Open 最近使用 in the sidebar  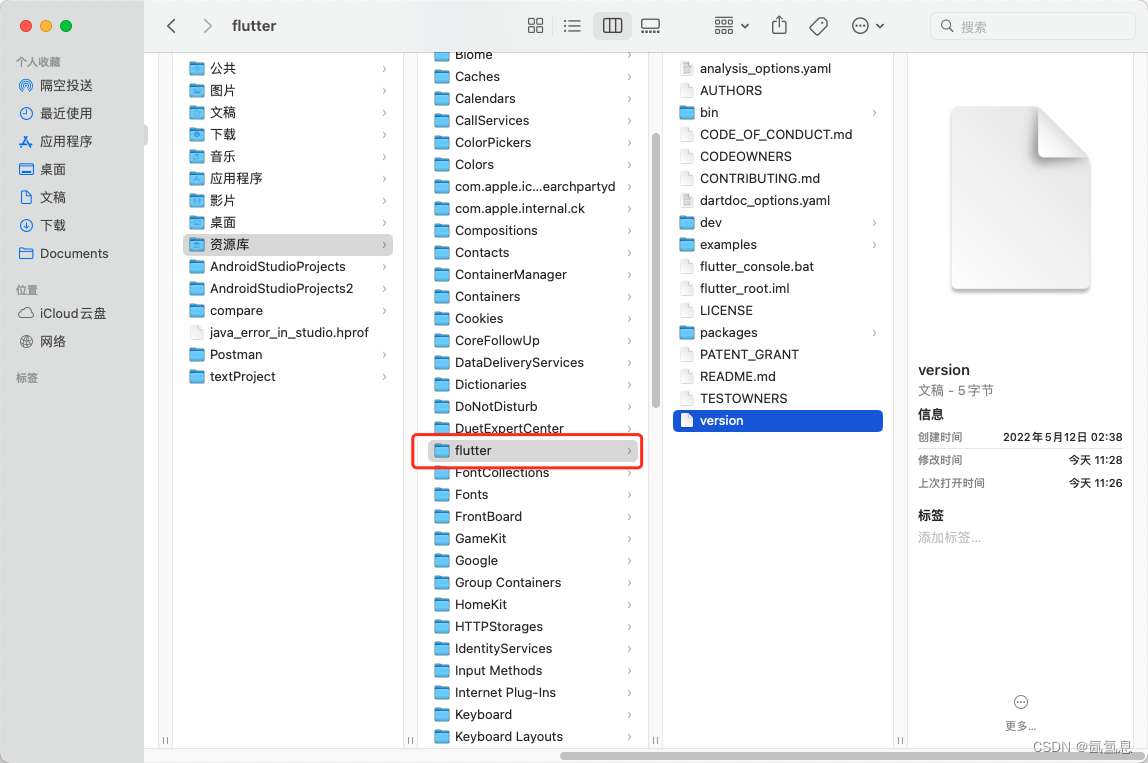point(66,113)
